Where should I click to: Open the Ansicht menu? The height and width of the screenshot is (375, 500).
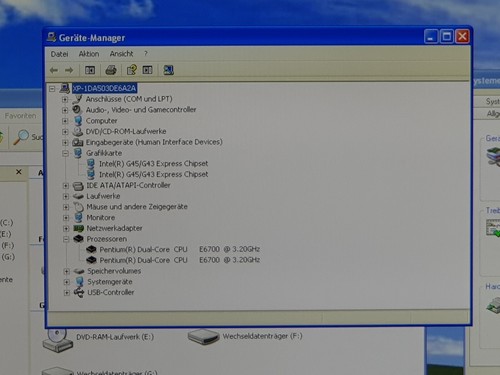tap(121, 54)
